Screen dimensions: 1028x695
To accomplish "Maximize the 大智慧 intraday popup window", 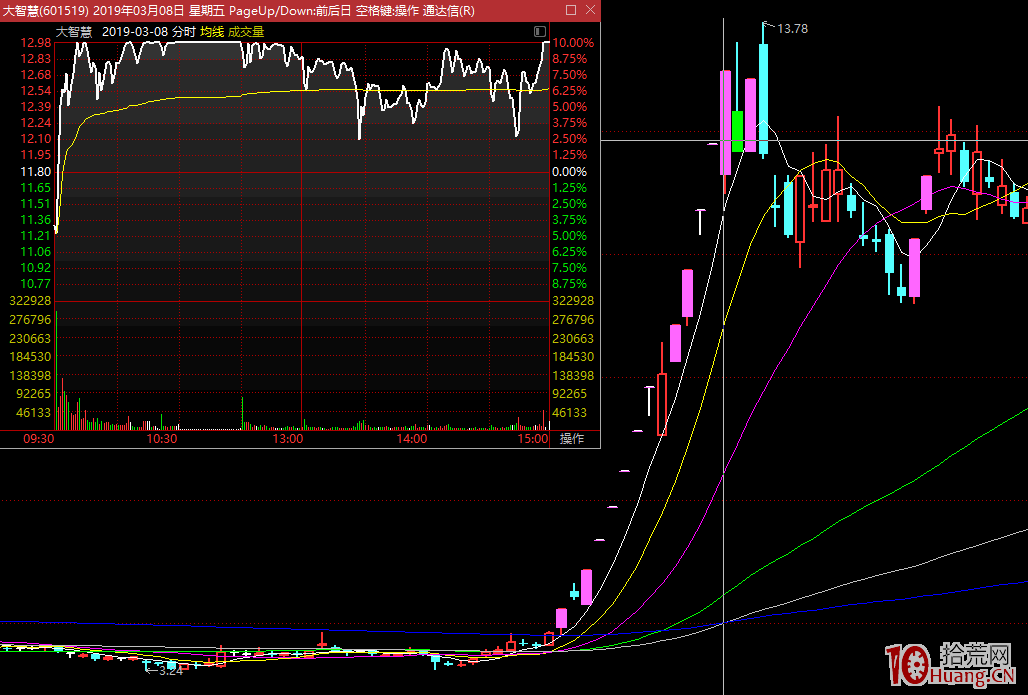I will (571, 10).
